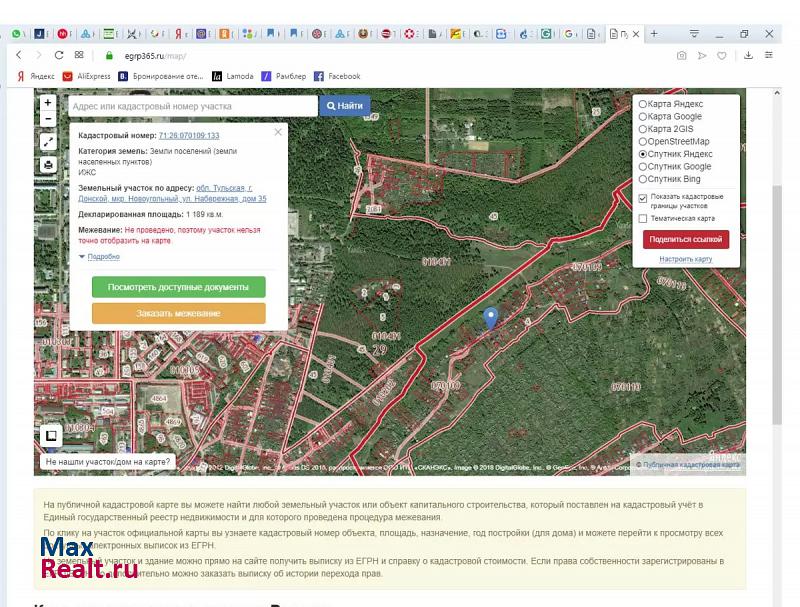Viewport: 800px width, 607px height.
Task: Select Спутник Google map layer
Action: (x=643, y=167)
